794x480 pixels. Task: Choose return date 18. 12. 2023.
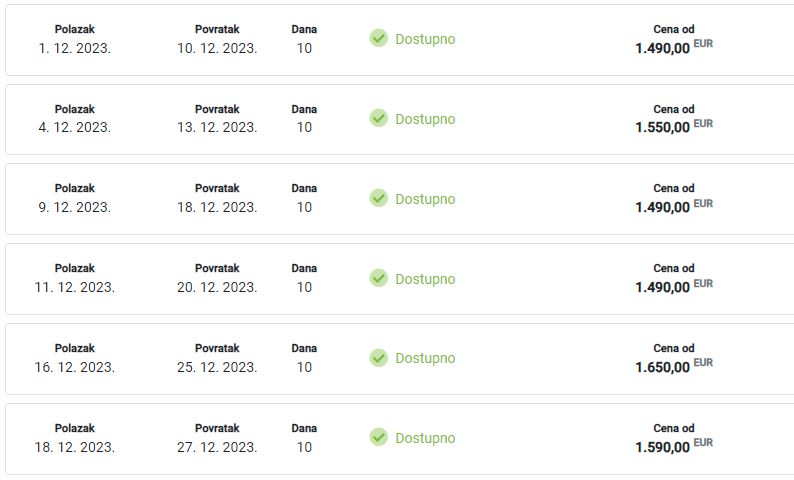point(217,207)
